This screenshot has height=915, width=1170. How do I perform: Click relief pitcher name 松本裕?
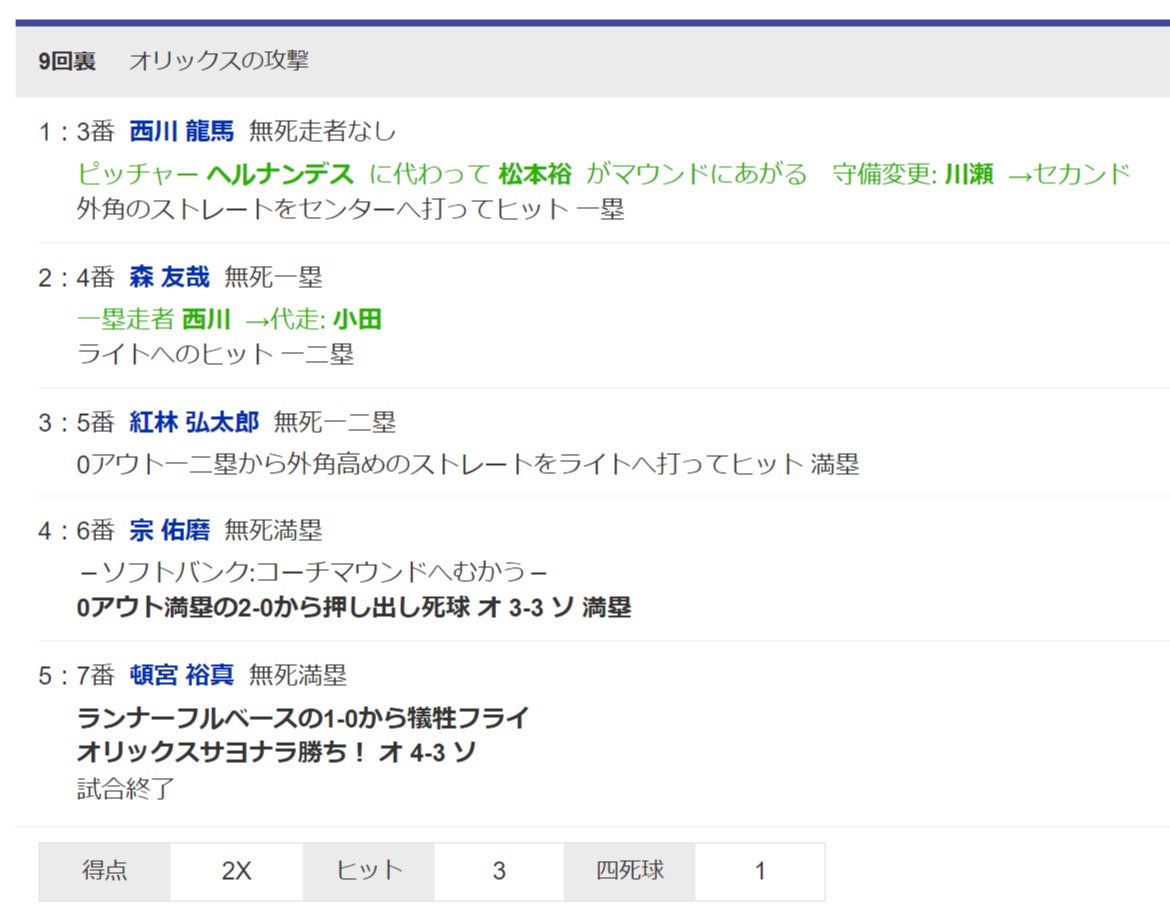(535, 174)
